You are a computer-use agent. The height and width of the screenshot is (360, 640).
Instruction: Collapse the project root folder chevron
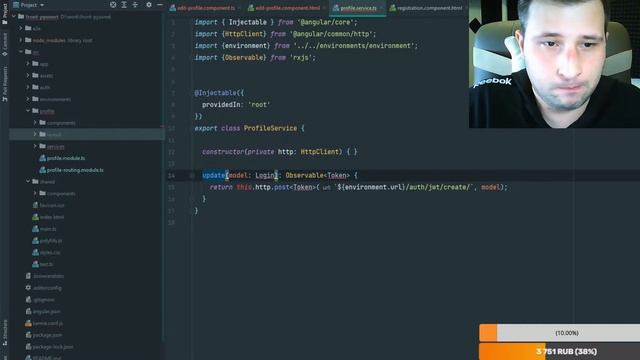pyautogui.click(x=14, y=17)
